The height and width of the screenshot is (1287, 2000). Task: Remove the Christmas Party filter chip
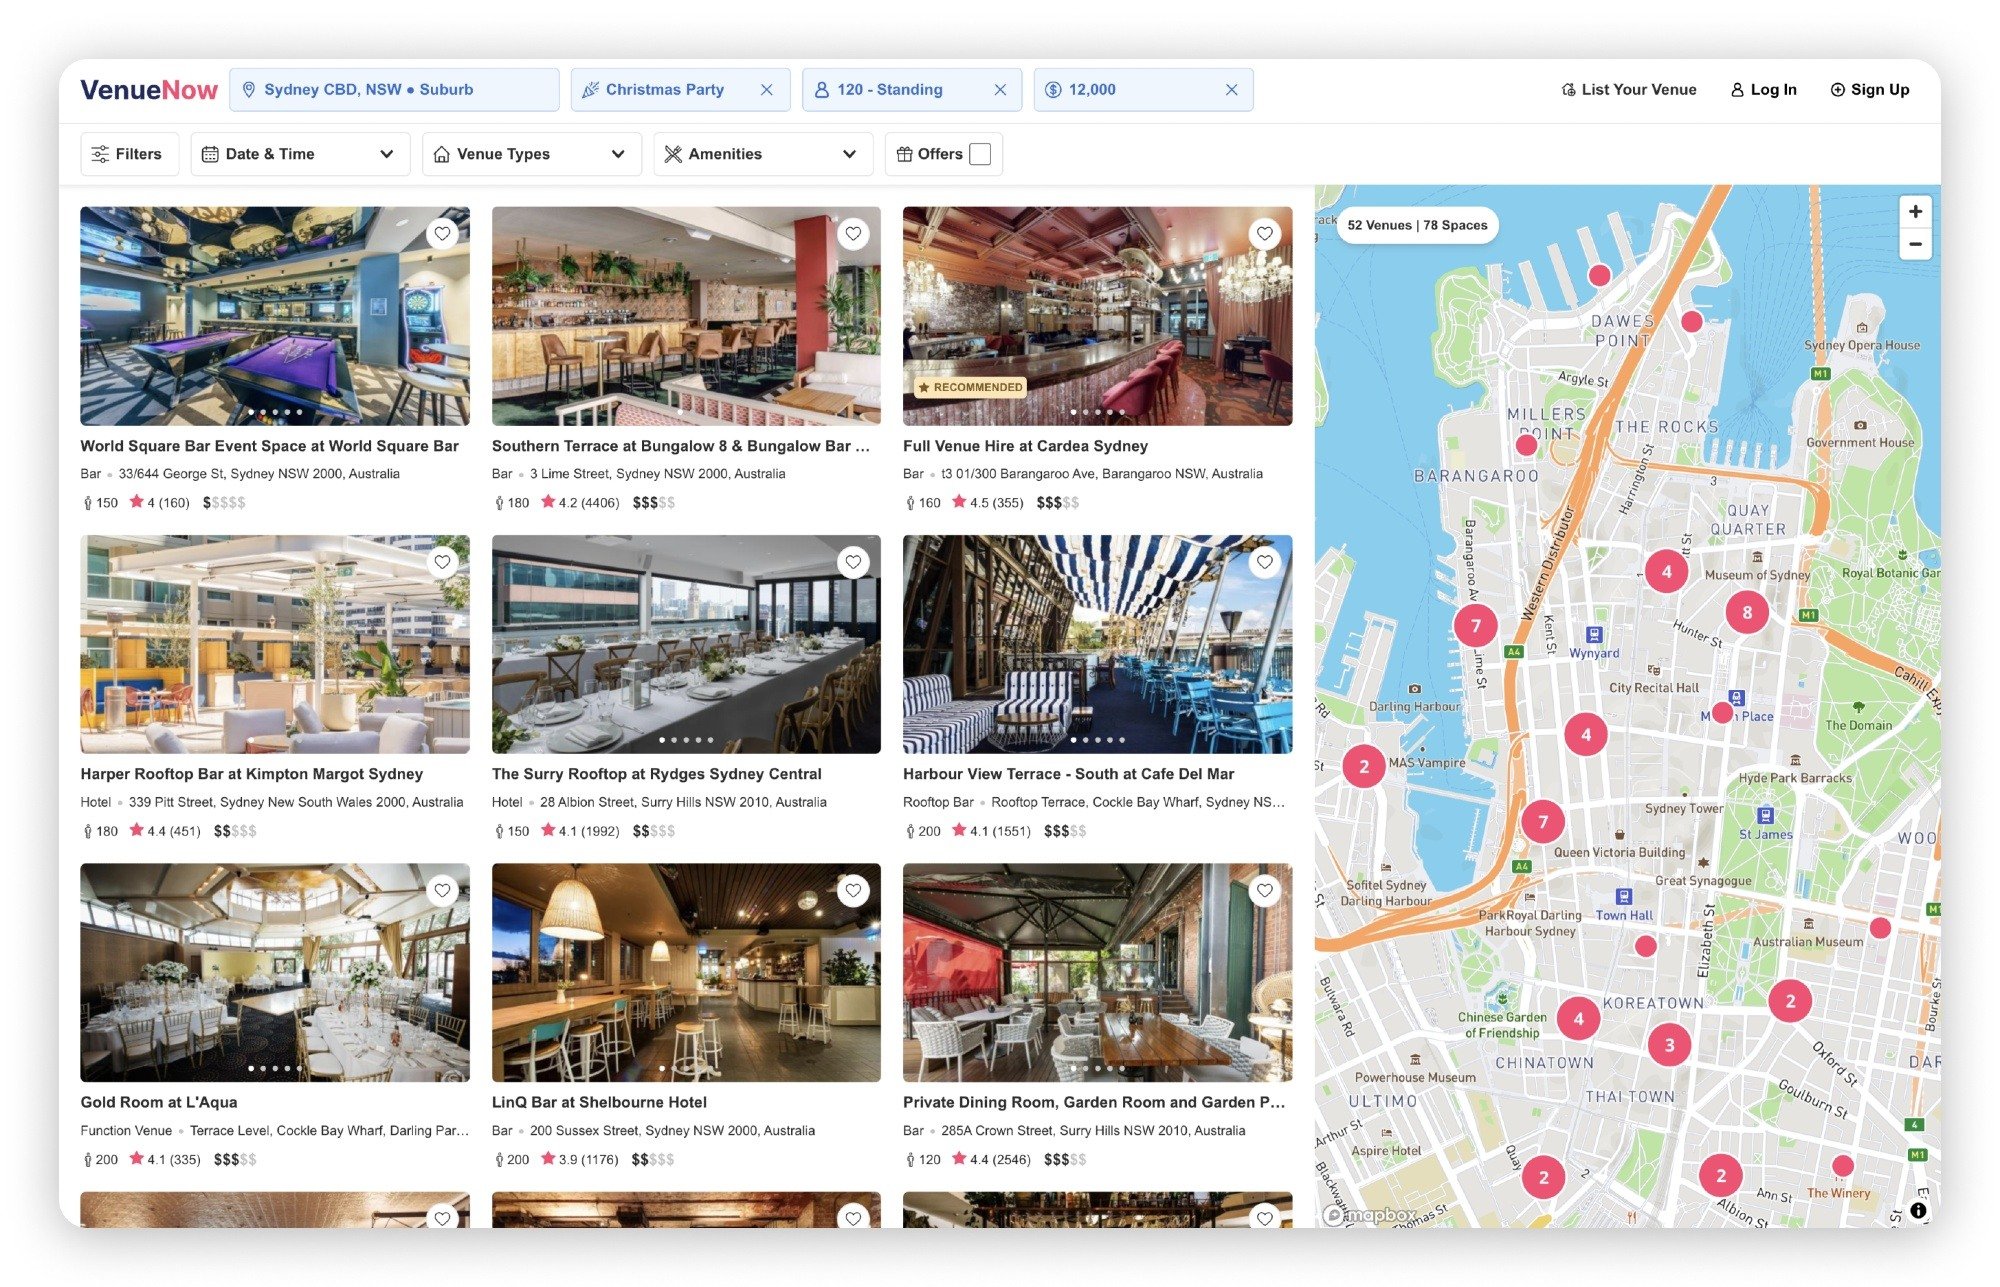click(x=766, y=90)
